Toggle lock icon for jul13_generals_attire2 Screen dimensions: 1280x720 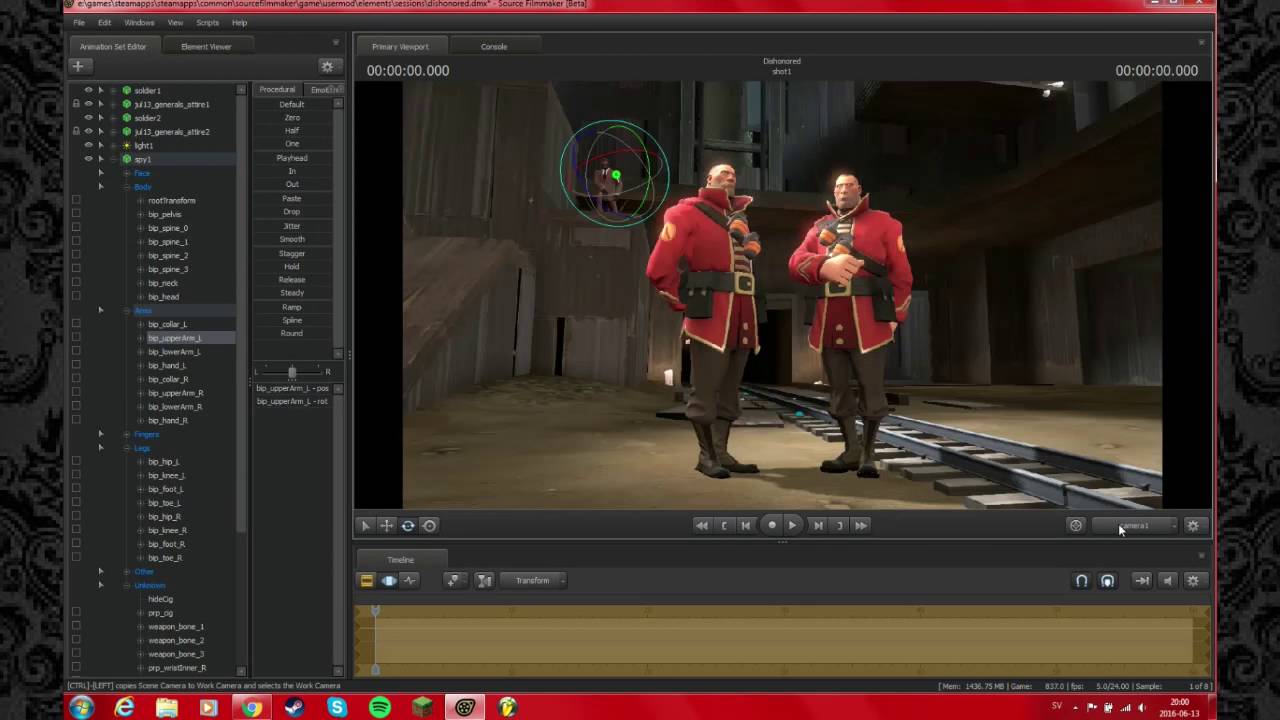click(x=76, y=131)
